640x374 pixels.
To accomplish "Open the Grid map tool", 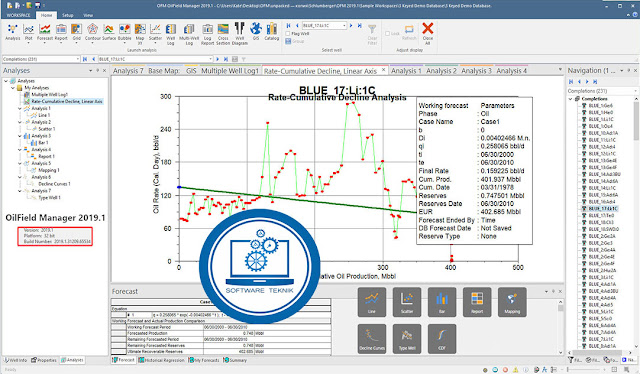I will [76, 32].
